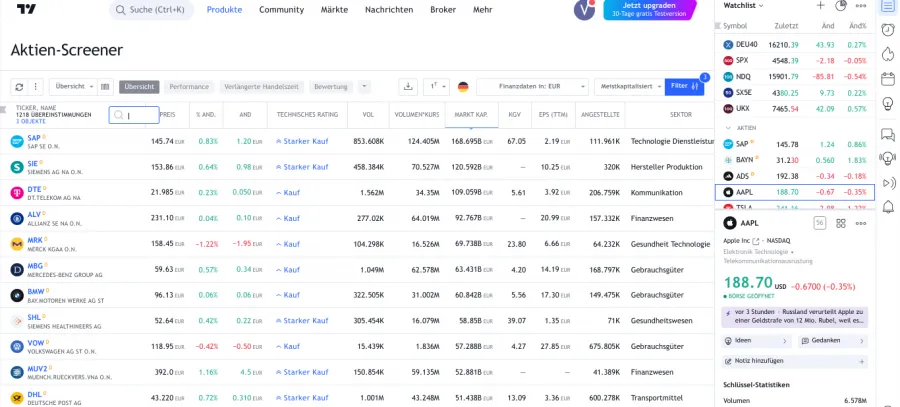Click the 56 badge next to AAPL
Screen dimensions: 900x407
pyautogui.click(x=820, y=223)
